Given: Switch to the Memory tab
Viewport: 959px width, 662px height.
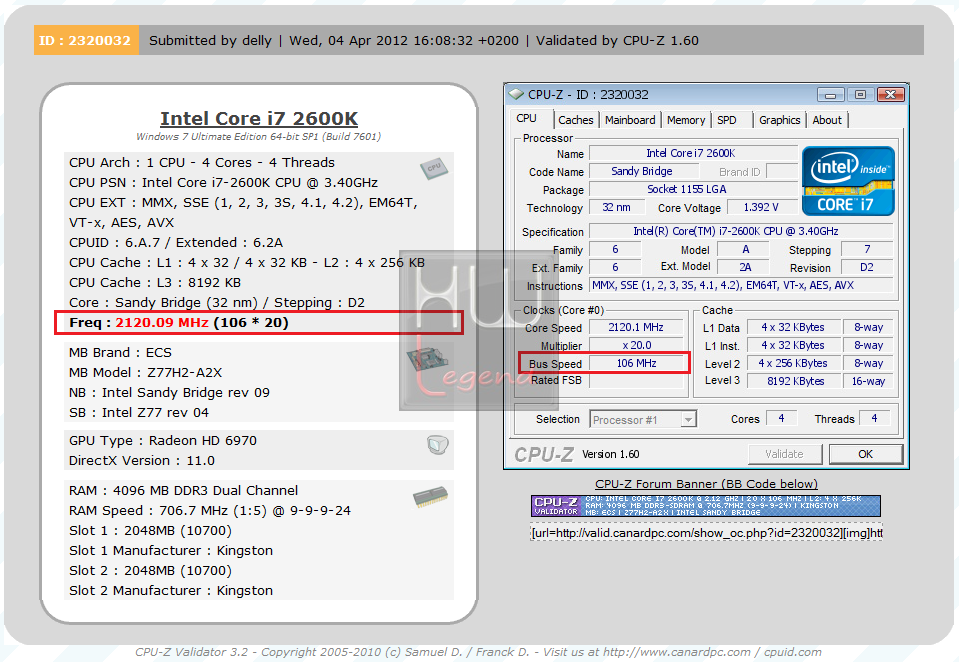Looking at the screenshot, I should 686,120.
